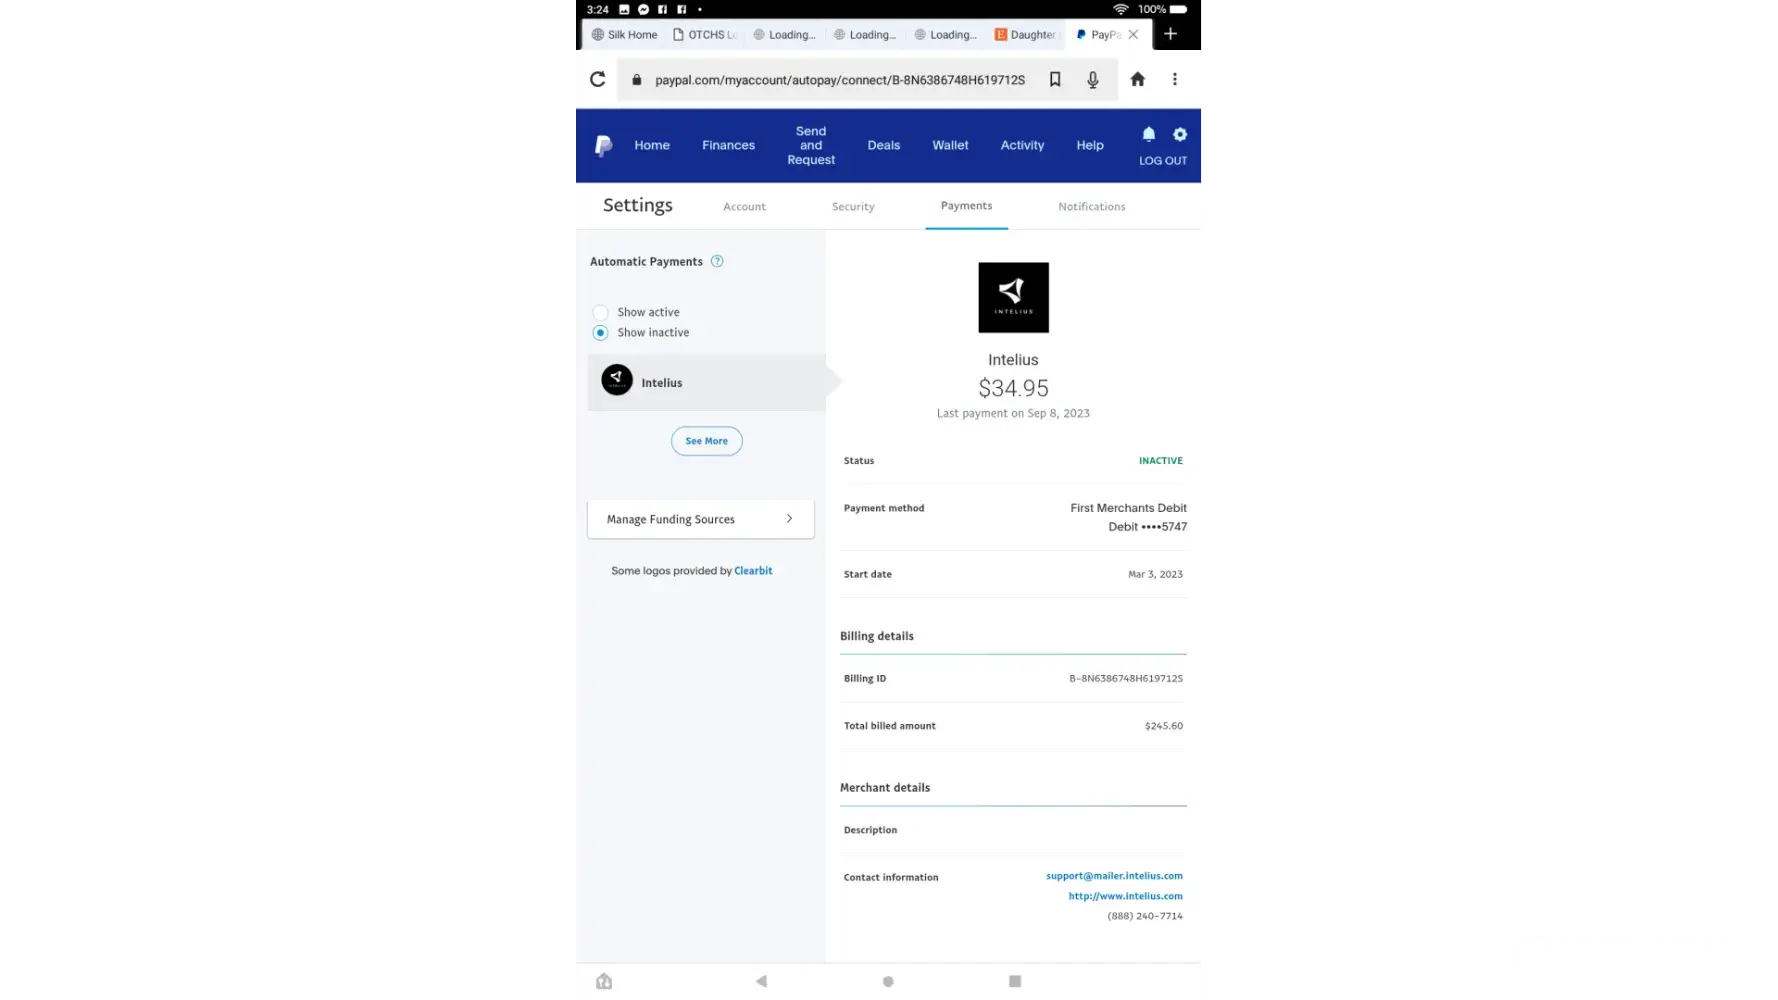
Task: Switch to the Silk Home tab
Action: (x=625, y=34)
